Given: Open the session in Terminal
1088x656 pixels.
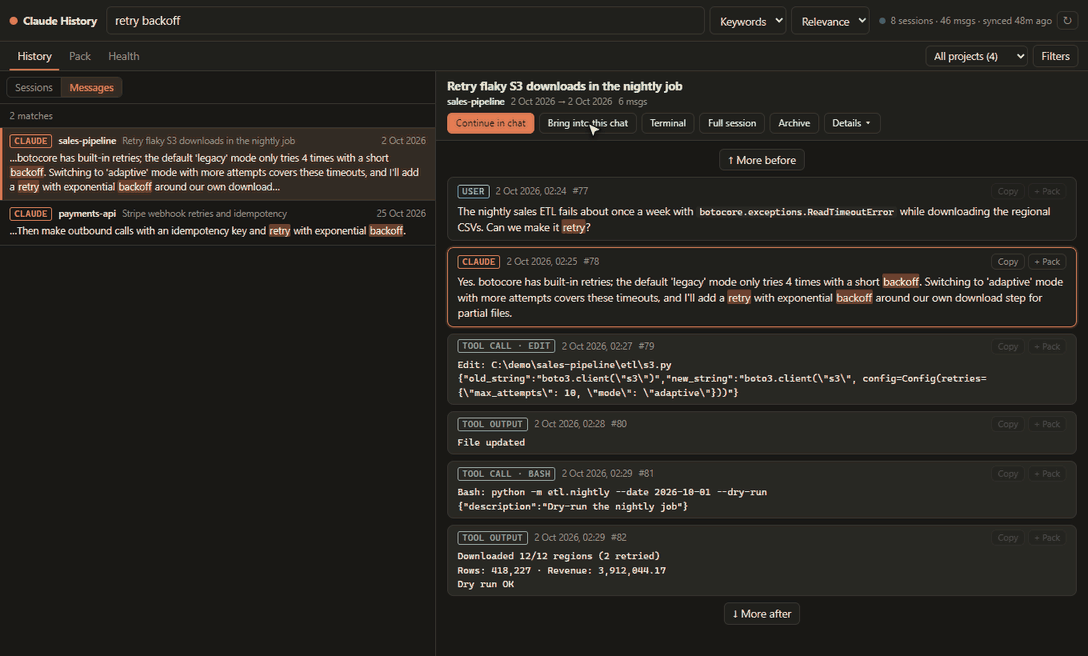Looking at the screenshot, I should [668, 123].
